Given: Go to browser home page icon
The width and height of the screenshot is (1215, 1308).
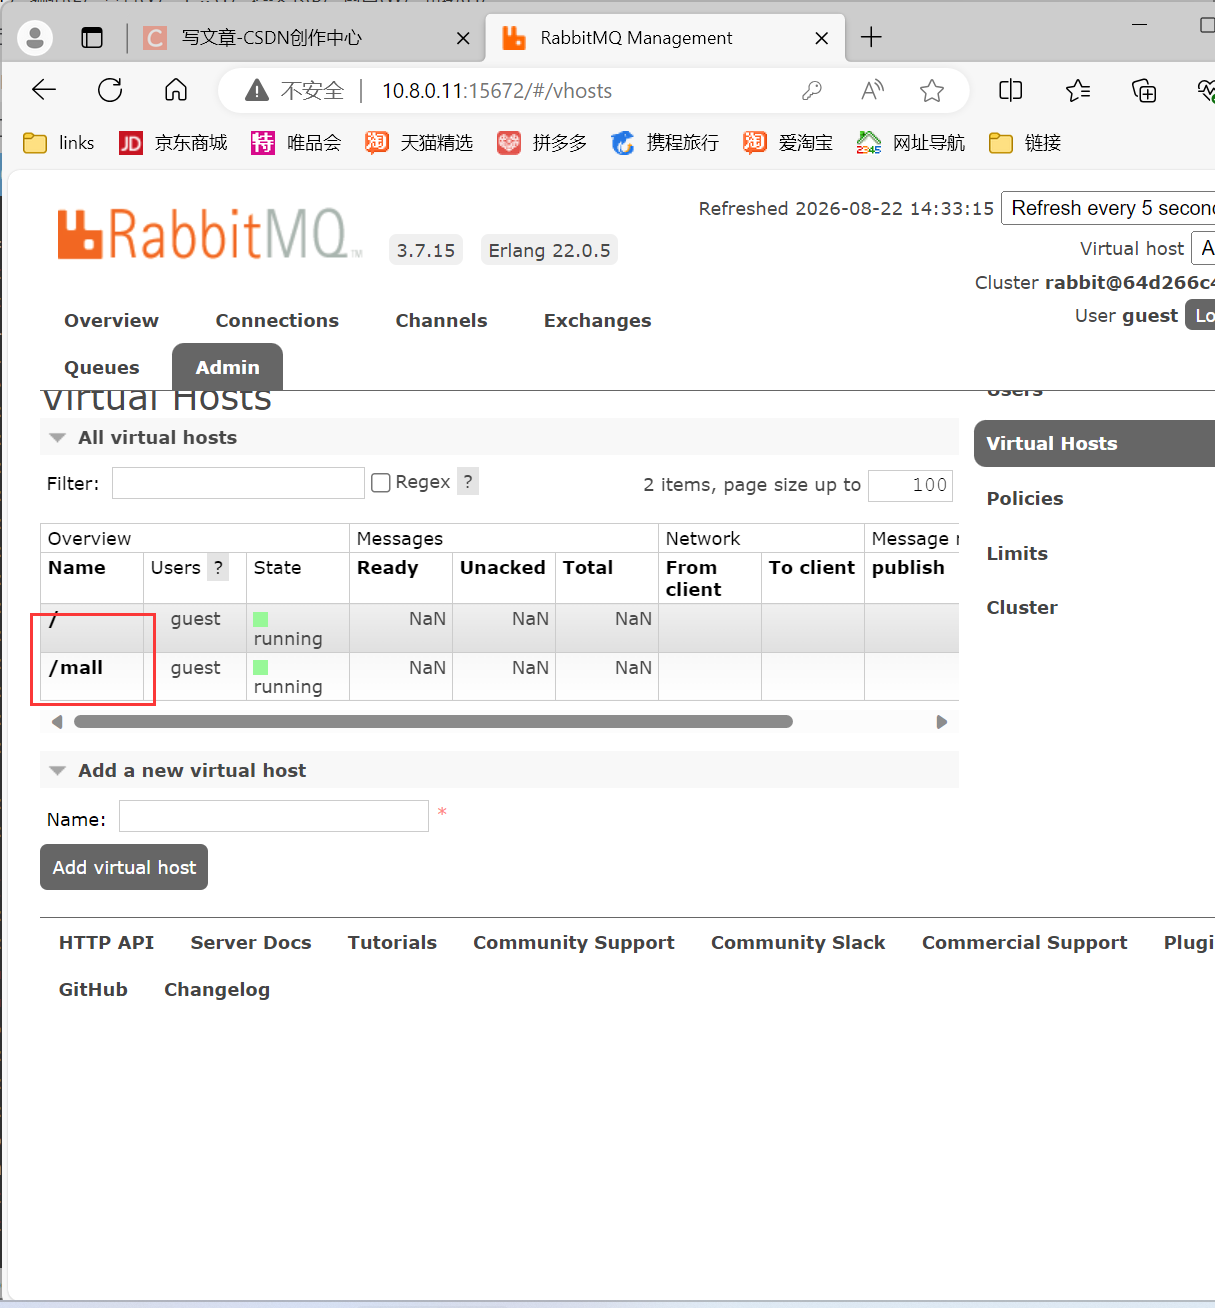Looking at the screenshot, I should point(176,91).
